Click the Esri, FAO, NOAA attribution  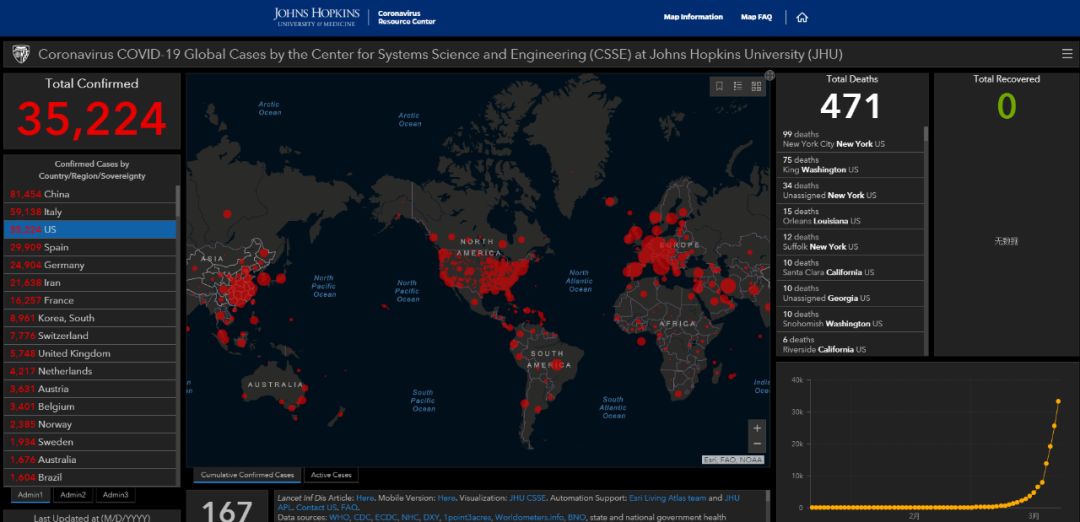pos(733,459)
